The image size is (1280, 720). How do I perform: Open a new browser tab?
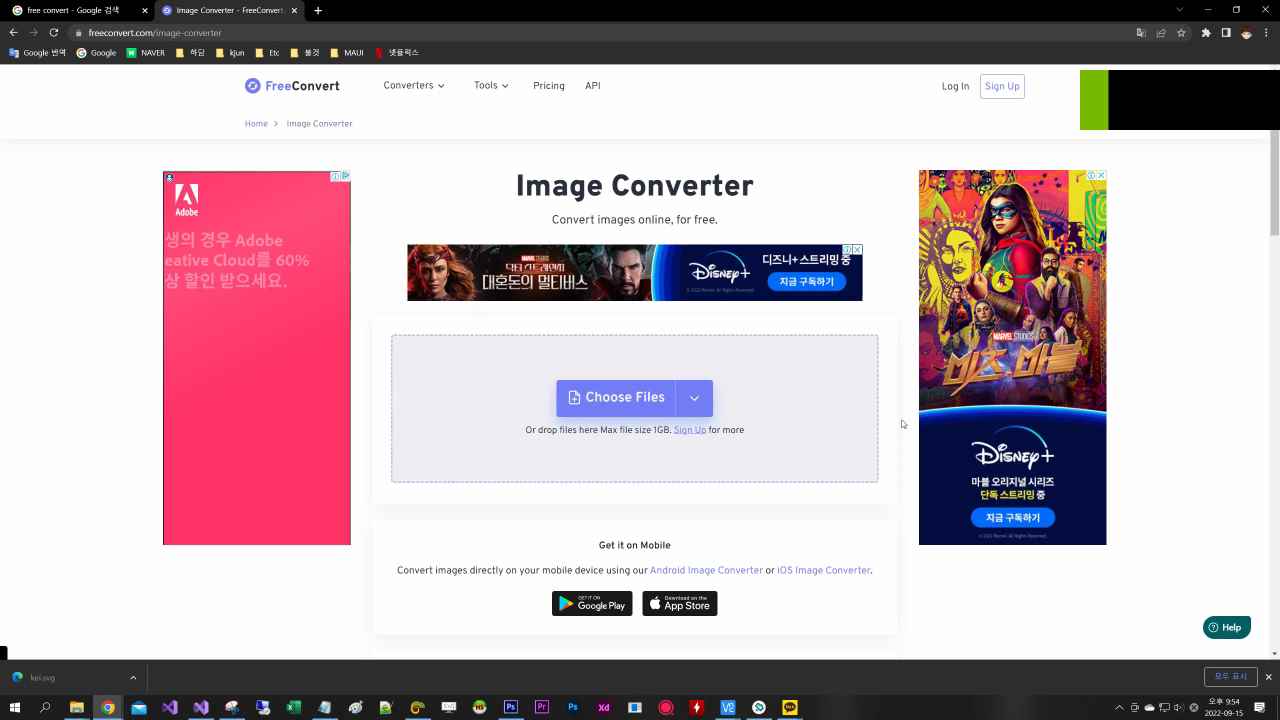pos(318,10)
